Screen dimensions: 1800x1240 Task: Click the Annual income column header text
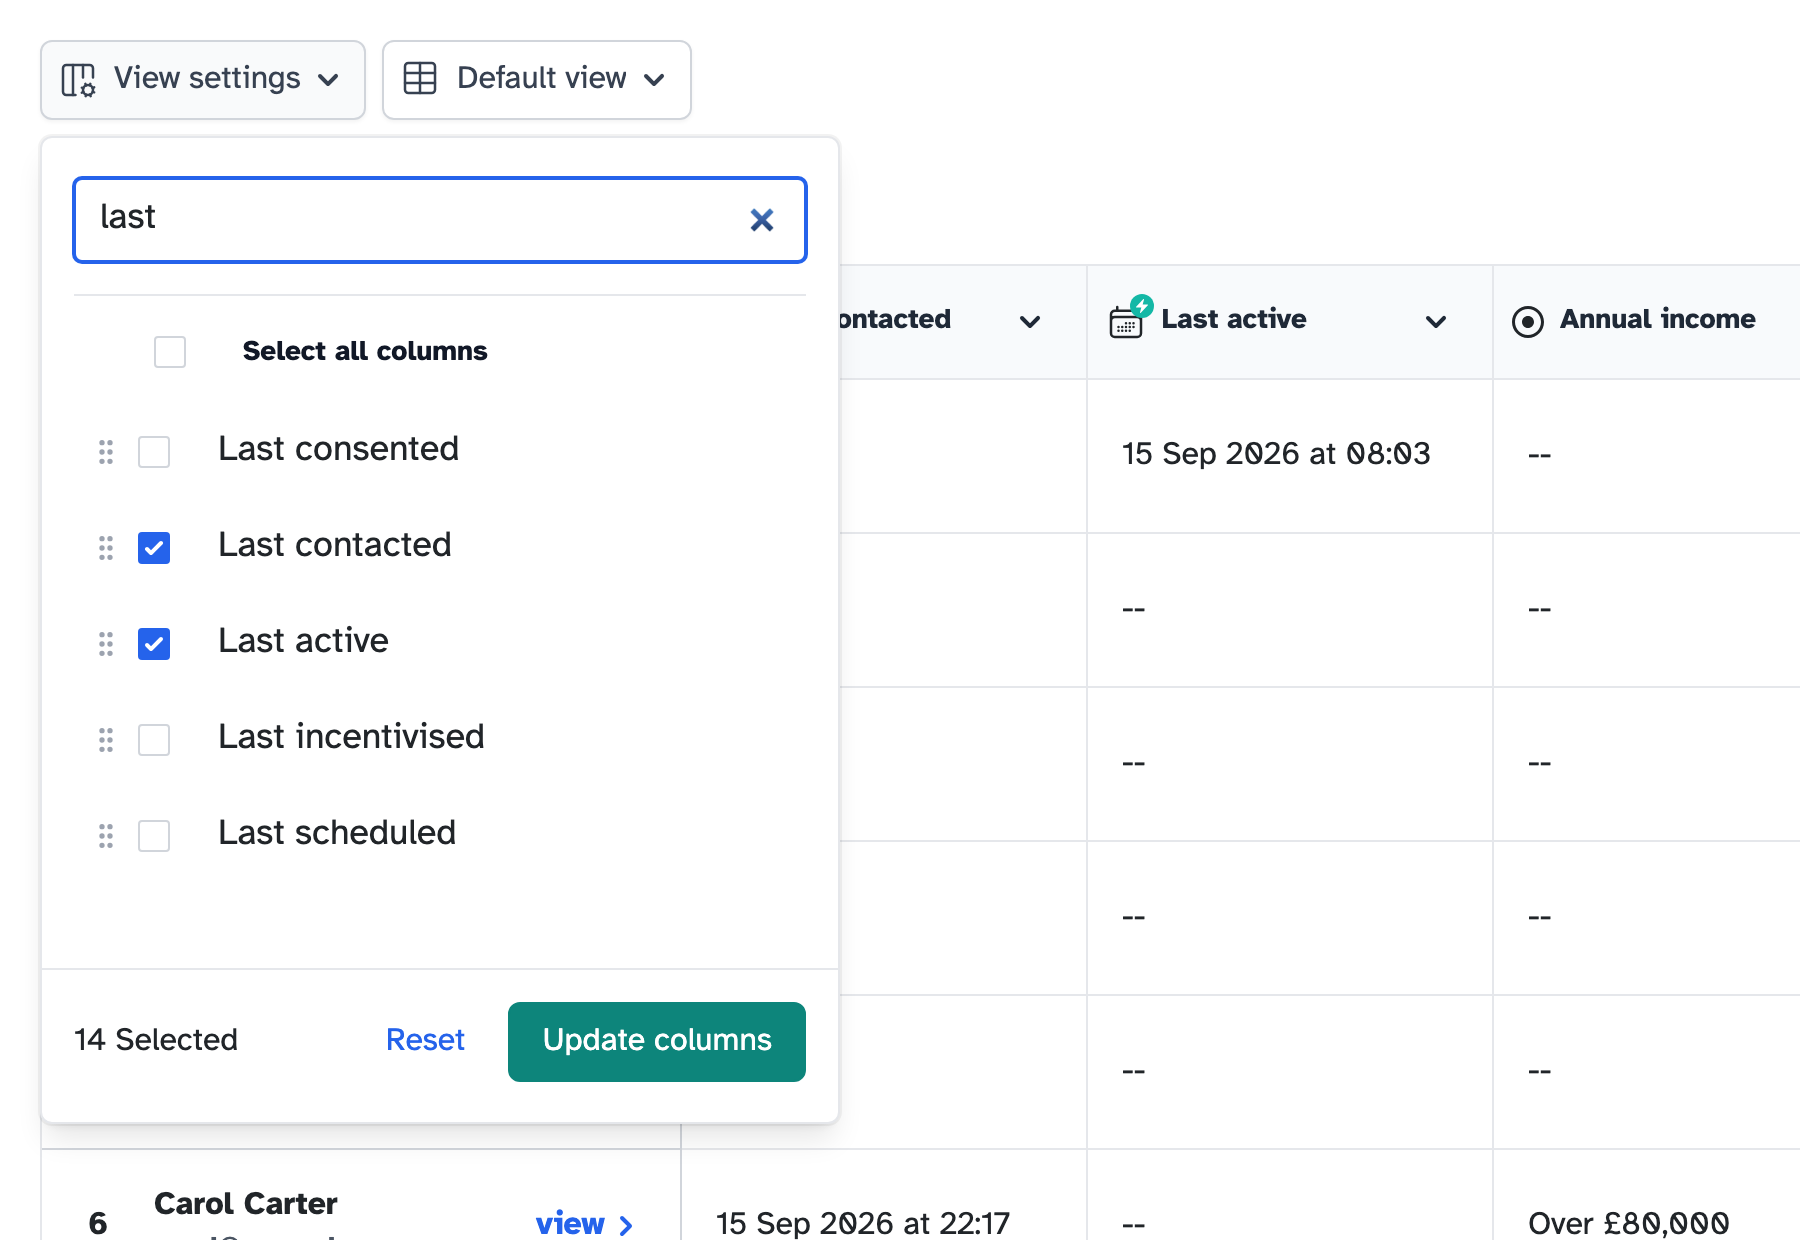pos(1657,319)
